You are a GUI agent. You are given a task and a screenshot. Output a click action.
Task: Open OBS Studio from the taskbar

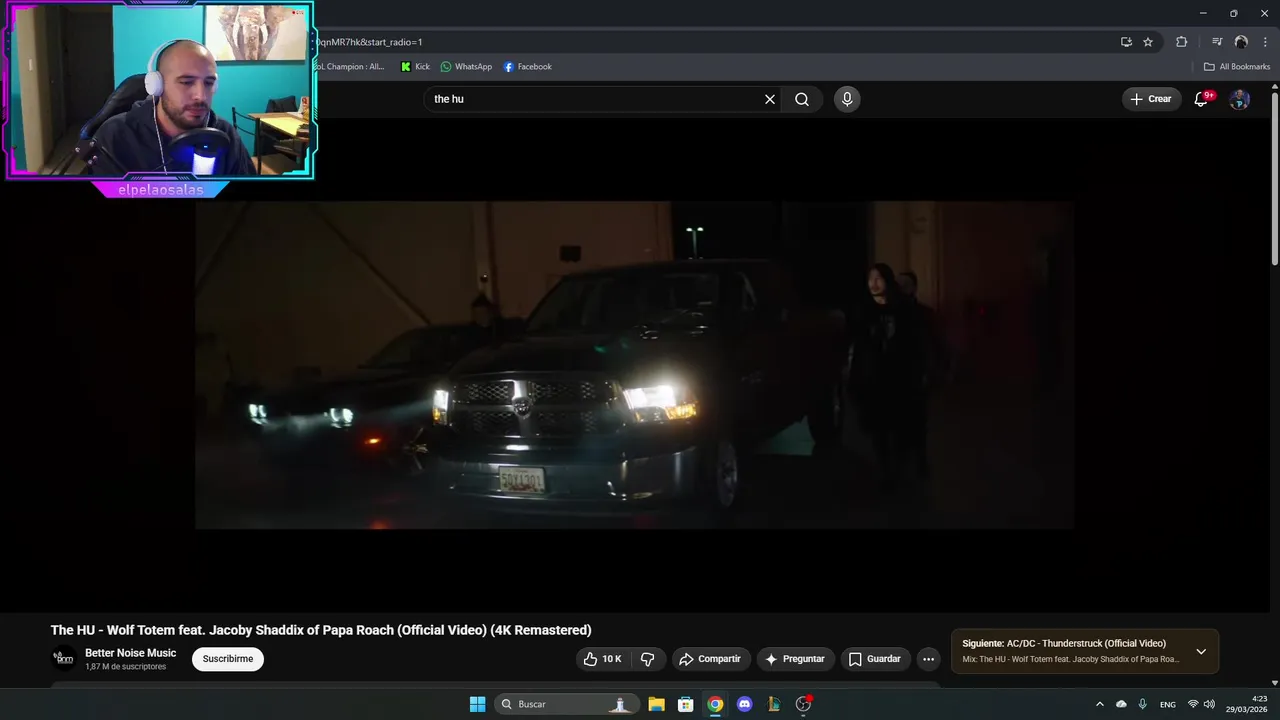[803, 704]
